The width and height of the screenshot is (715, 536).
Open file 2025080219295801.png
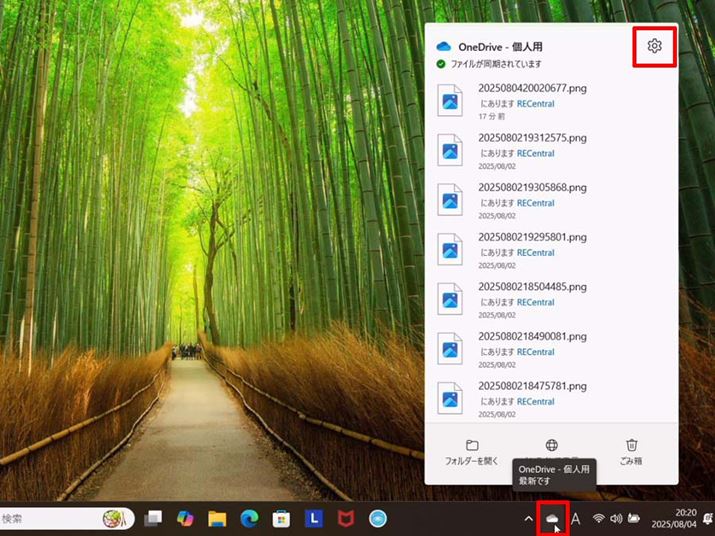532,237
